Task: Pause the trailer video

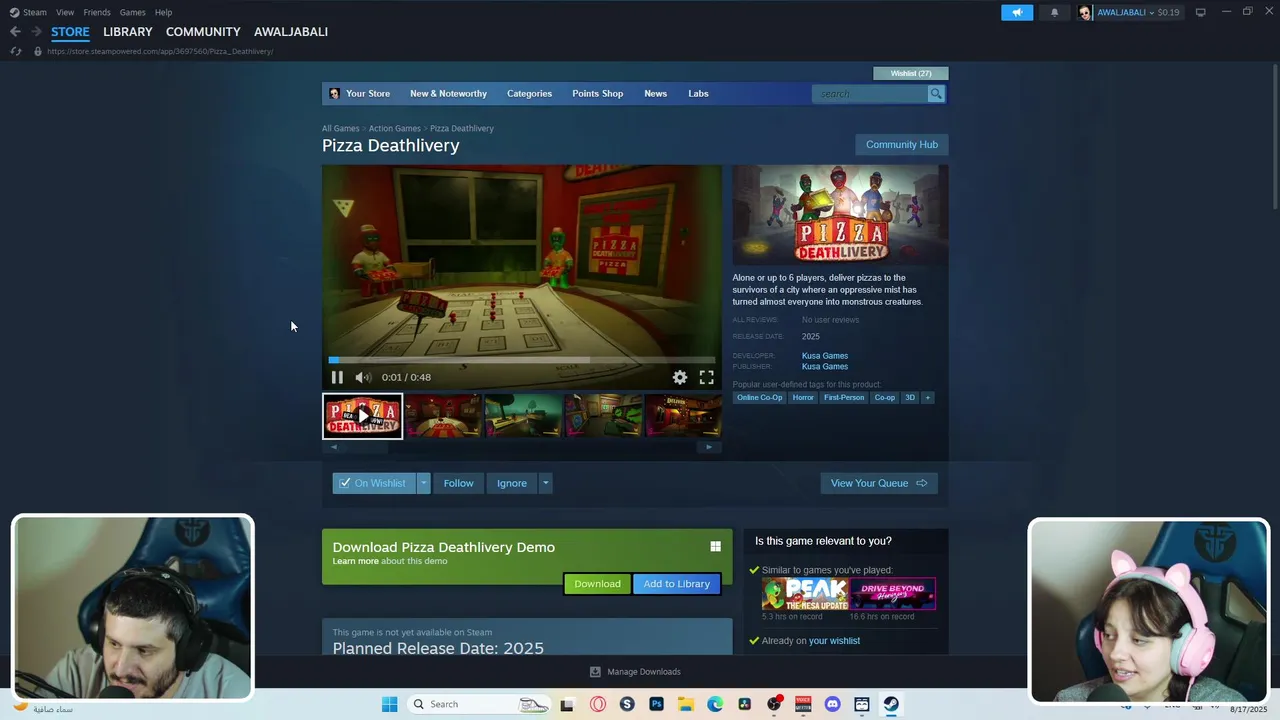Action: (337, 377)
